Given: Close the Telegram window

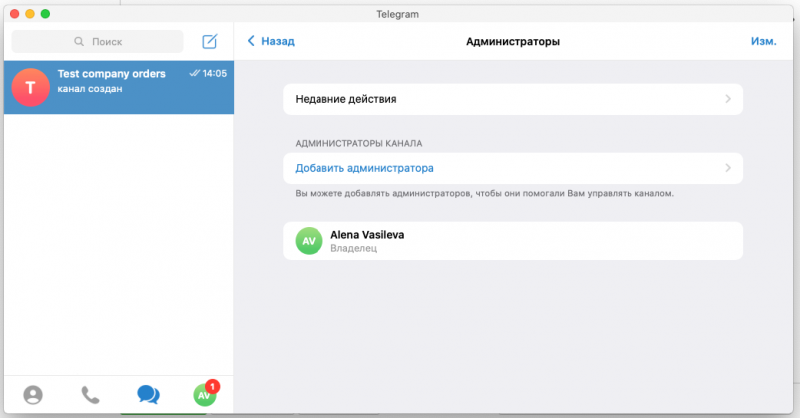Looking at the screenshot, I should click(x=13, y=14).
